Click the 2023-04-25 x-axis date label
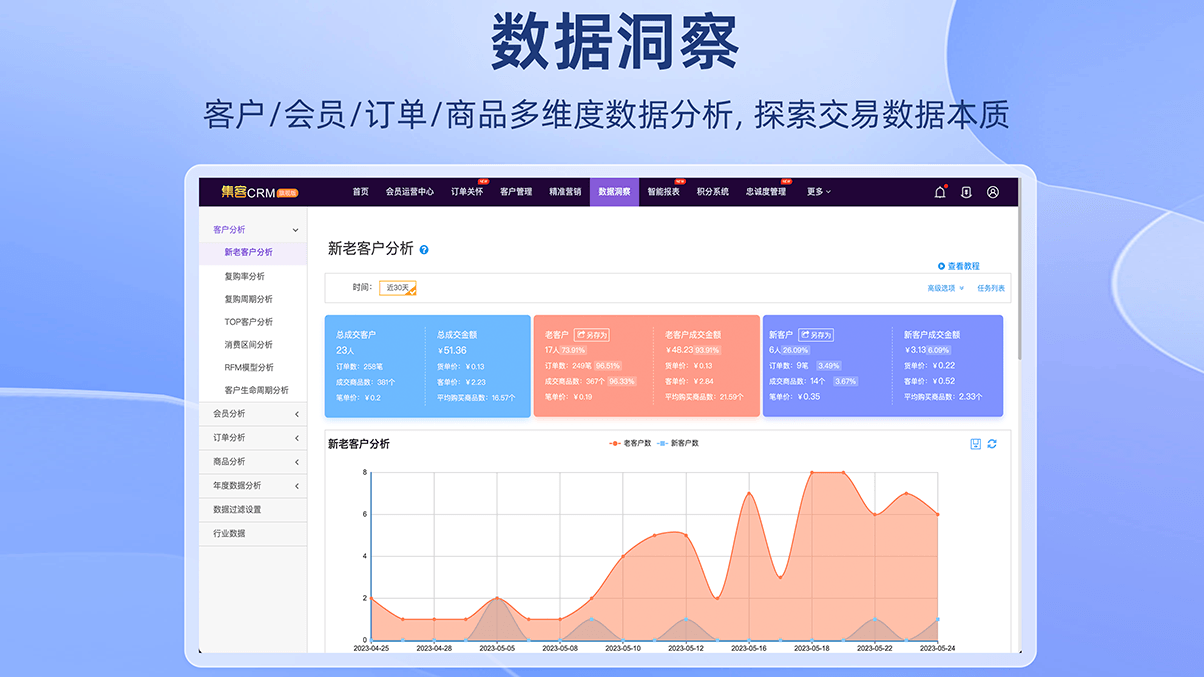The image size is (1204, 677). click(x=372, y=648)
